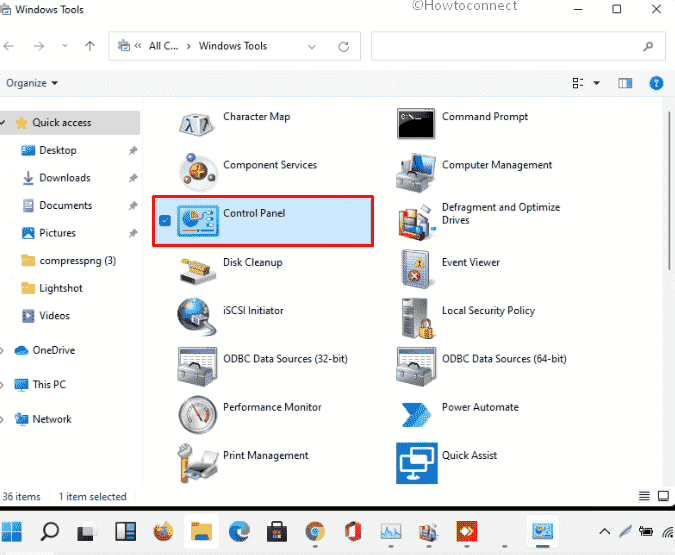
Task: Show hidden system tray icons chevron
Action: [x=604, y=531]
